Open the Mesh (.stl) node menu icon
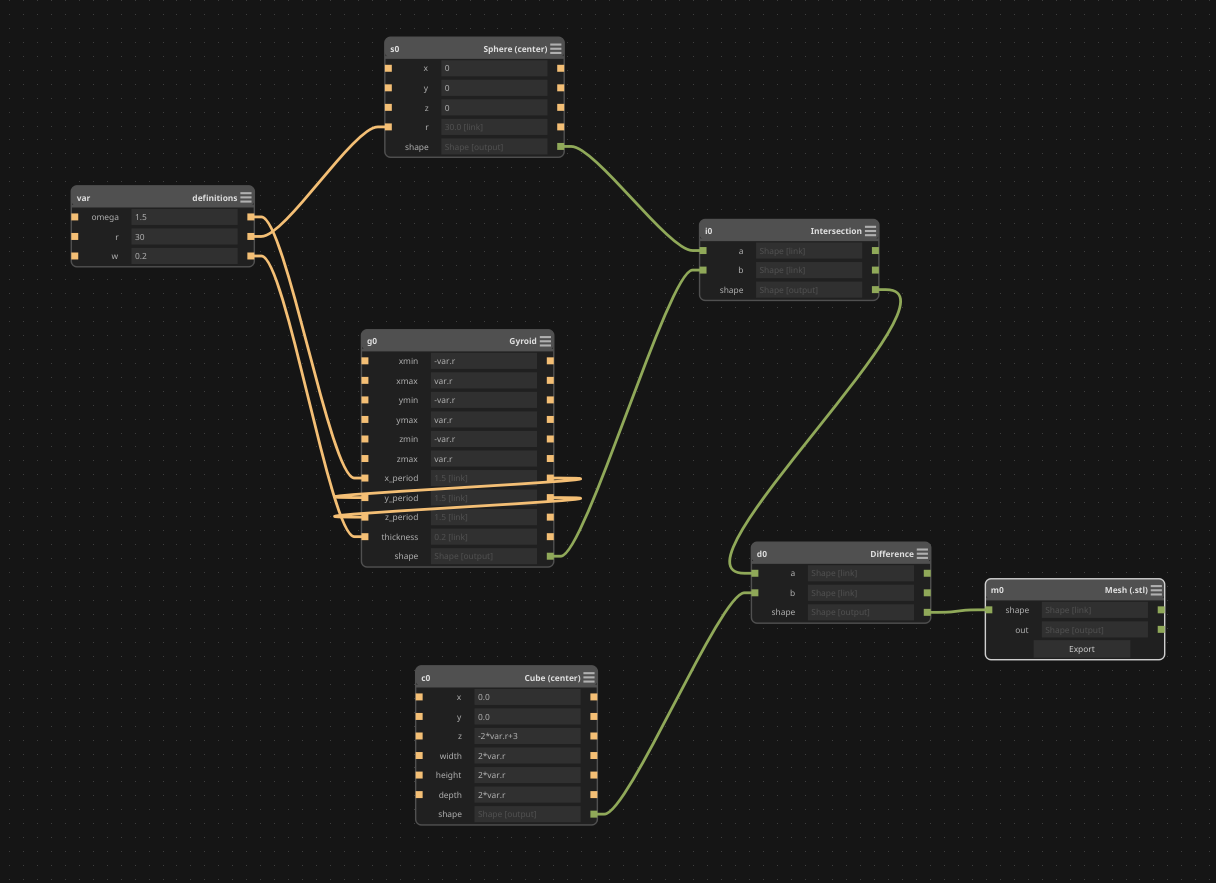 coord(1156,591)
